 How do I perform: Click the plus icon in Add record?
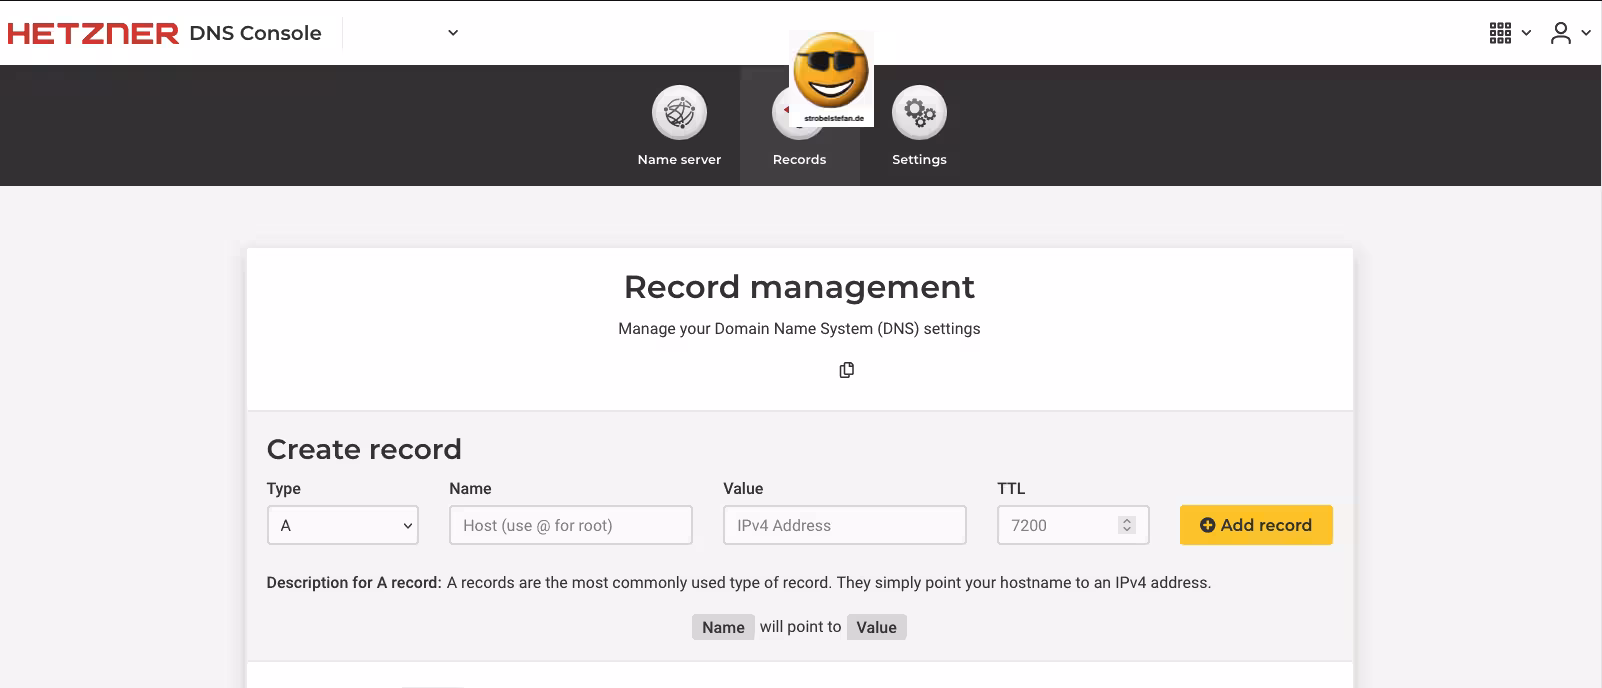point(1207,525)
